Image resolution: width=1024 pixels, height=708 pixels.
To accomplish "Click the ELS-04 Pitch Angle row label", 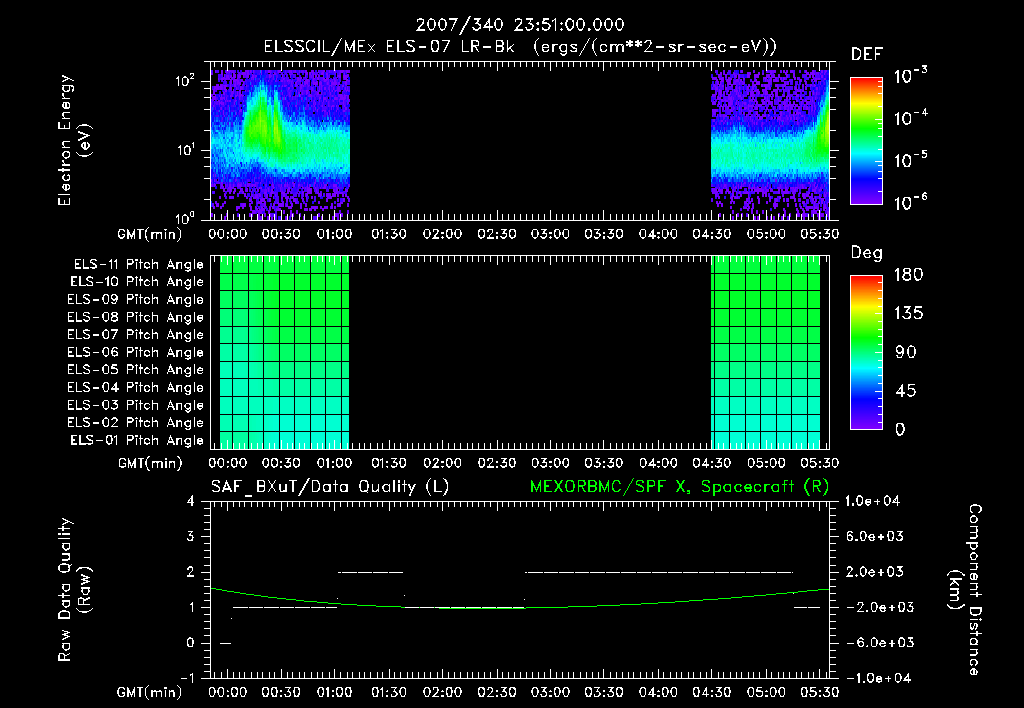I will coord(135,387).
